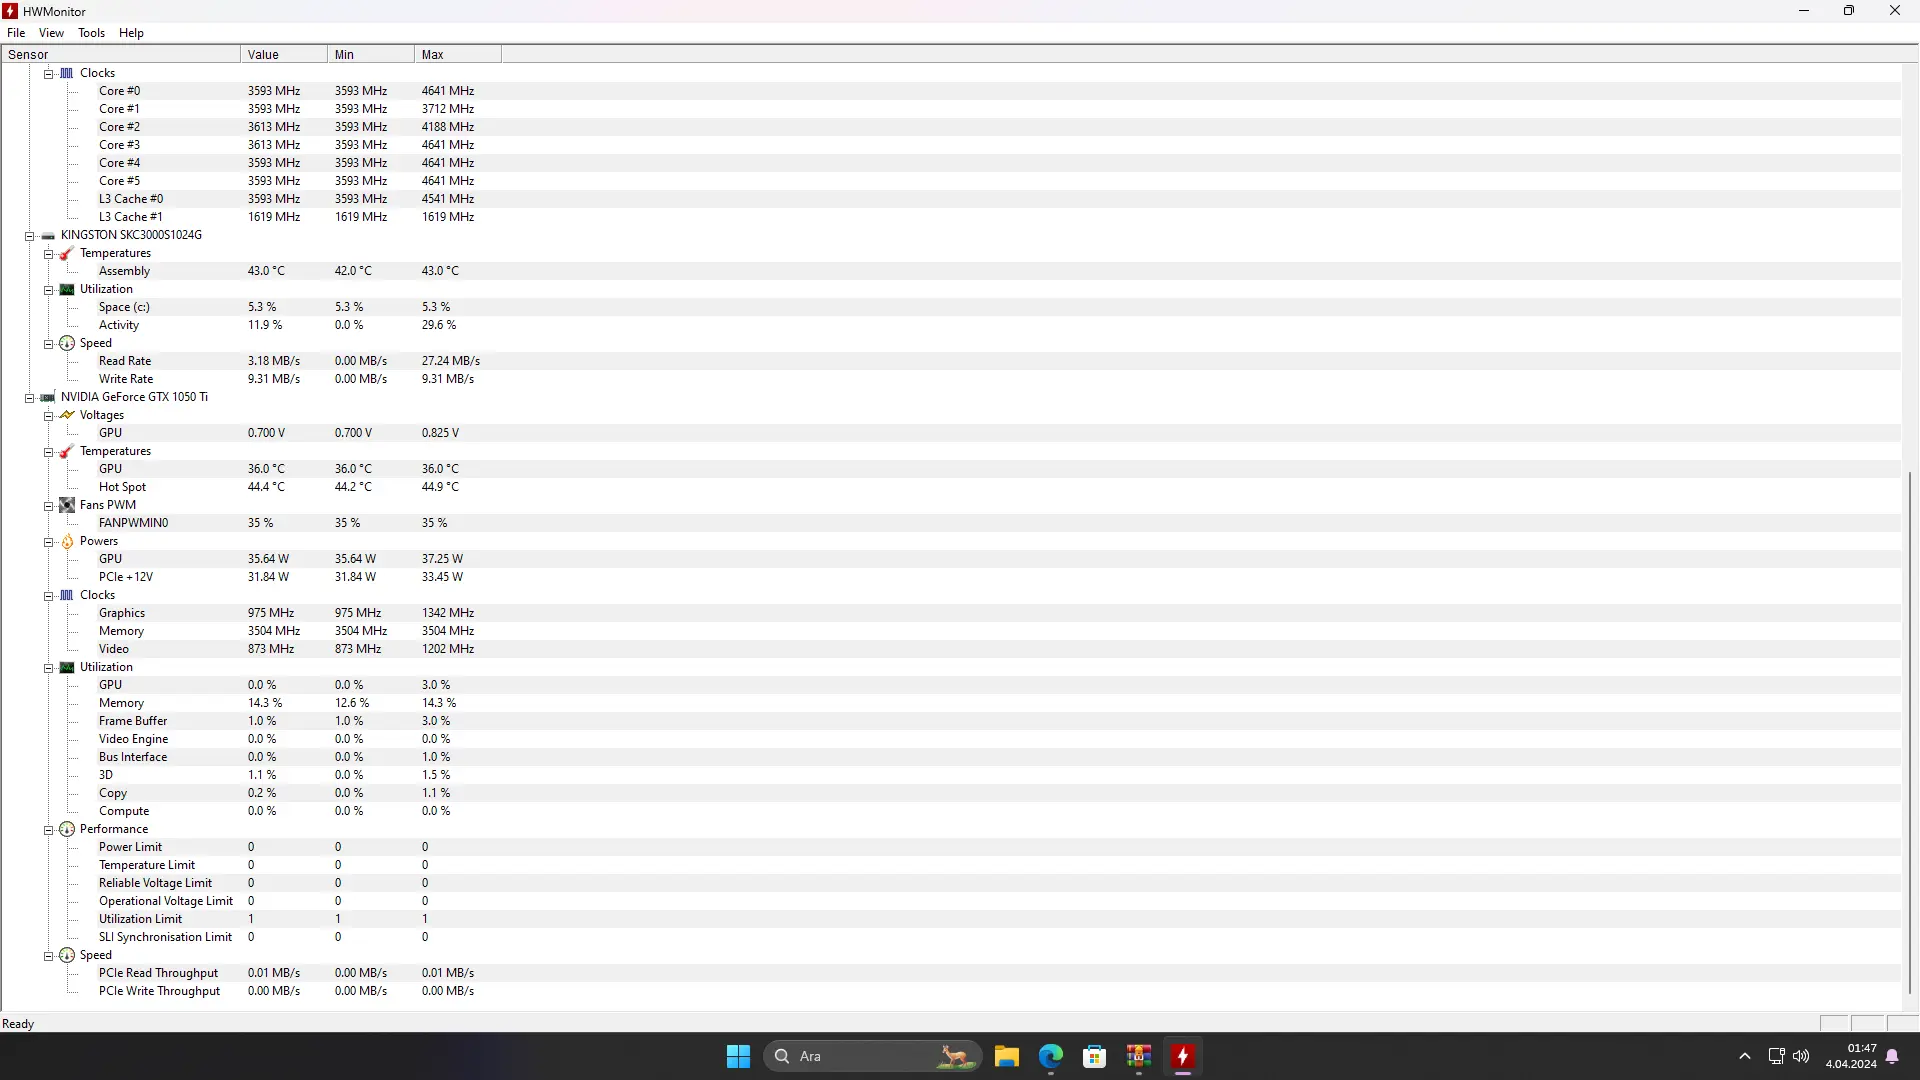
Task: Click the Fans PWM fan icon
Action: click(x=67, y=505)
